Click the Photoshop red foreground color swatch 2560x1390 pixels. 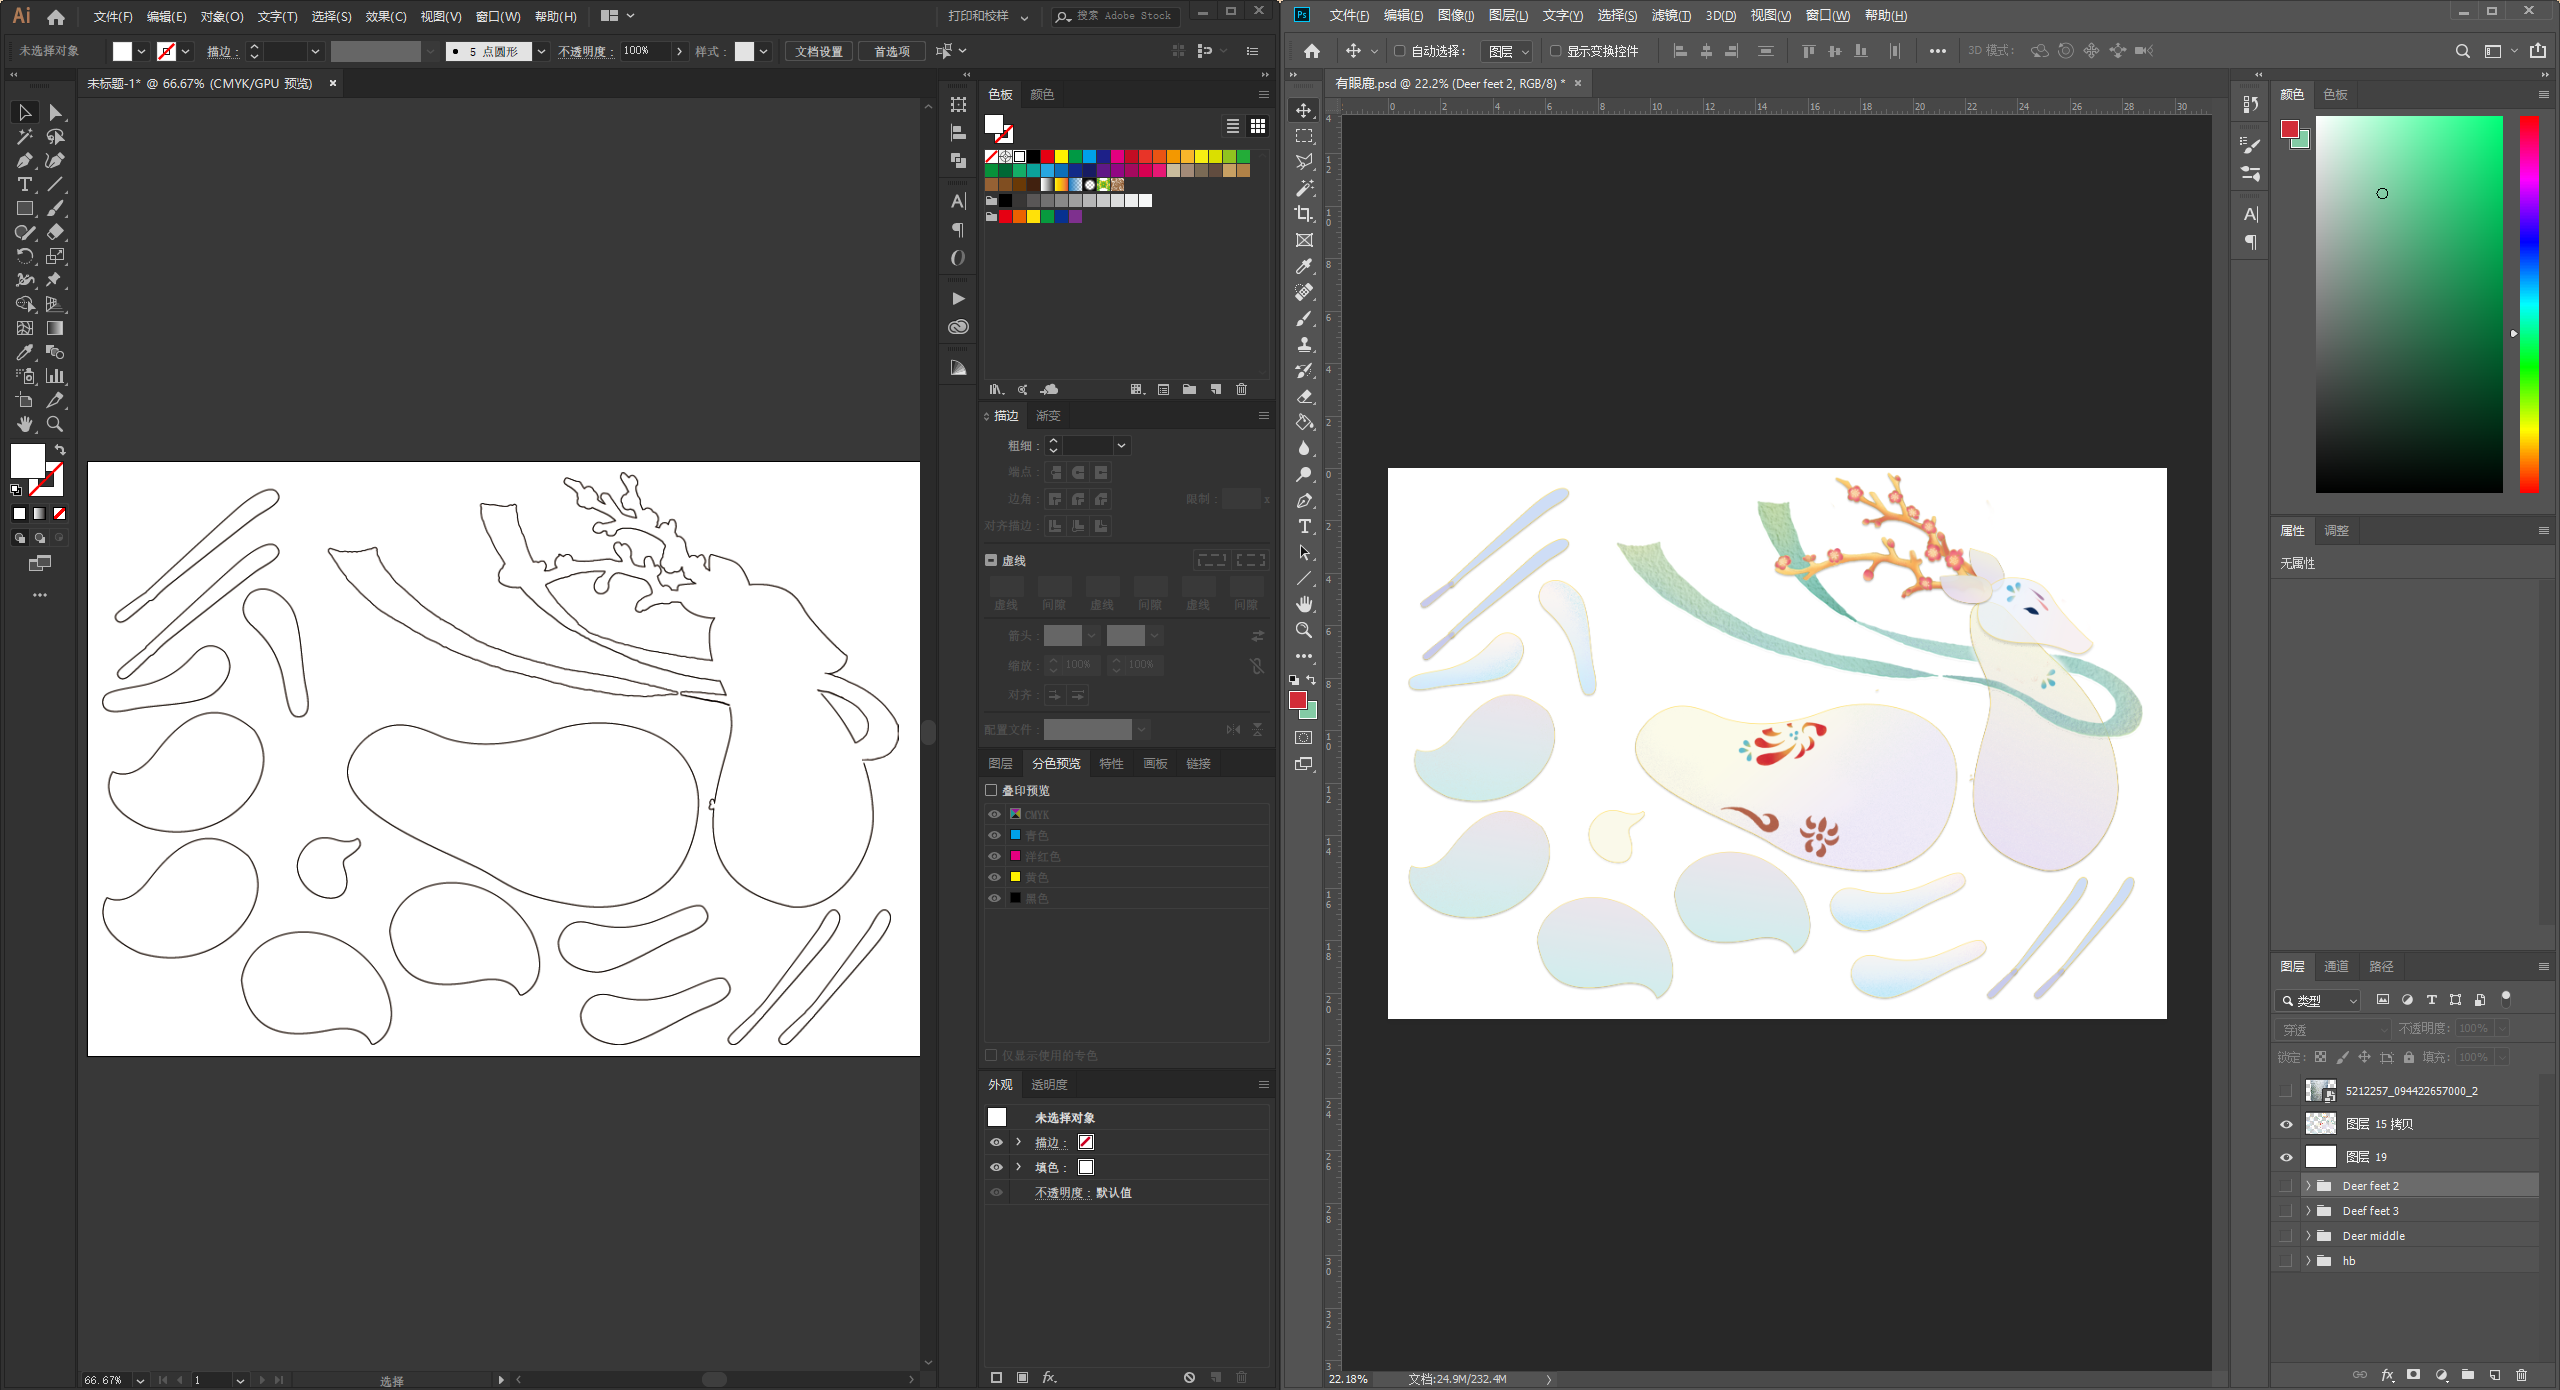(x=1298, y=700)
